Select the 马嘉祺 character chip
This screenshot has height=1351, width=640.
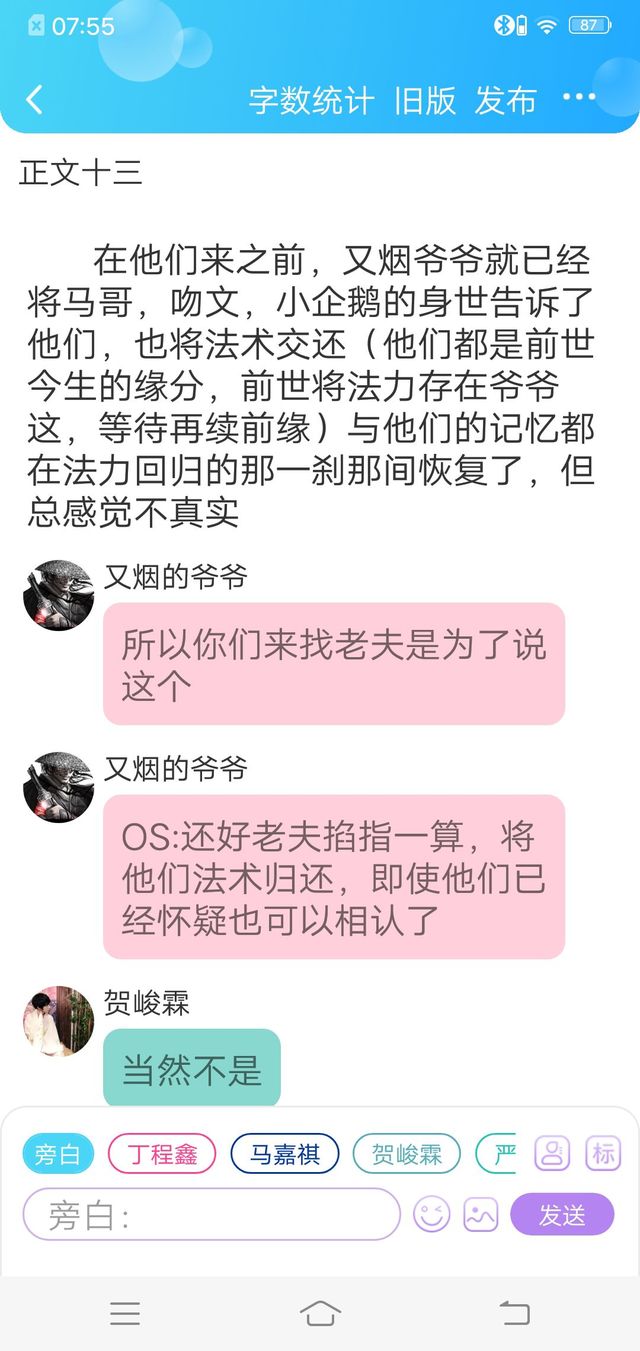coord(285,1154)
